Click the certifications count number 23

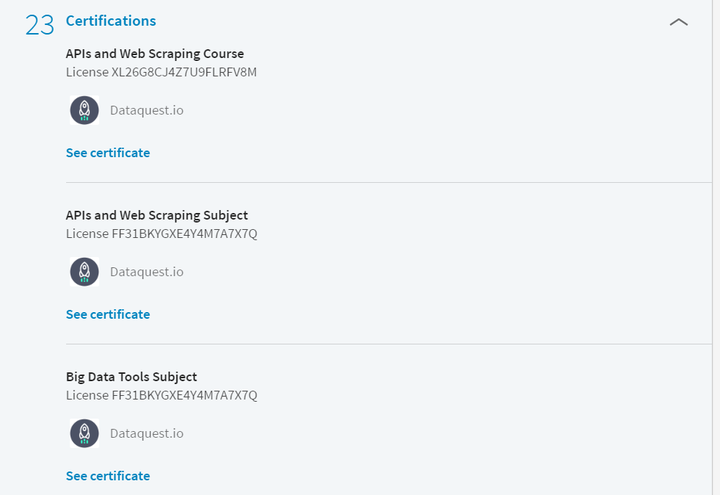click(x=40, y=25)
